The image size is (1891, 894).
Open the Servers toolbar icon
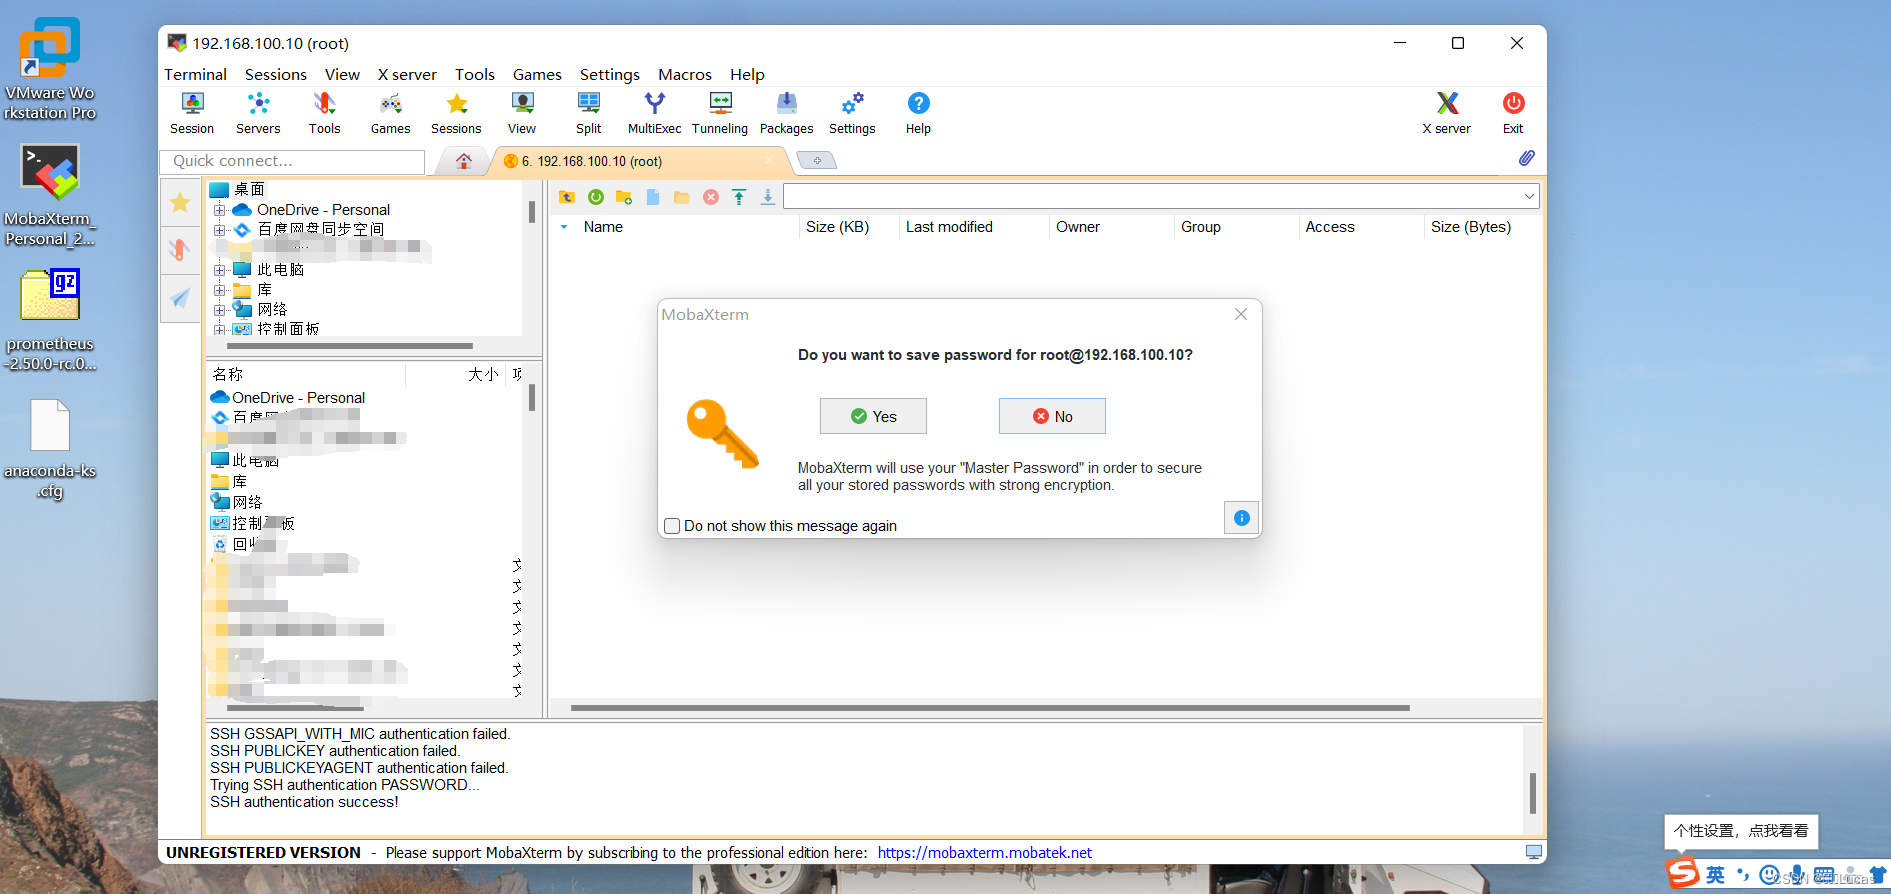[x=258, y=113]
